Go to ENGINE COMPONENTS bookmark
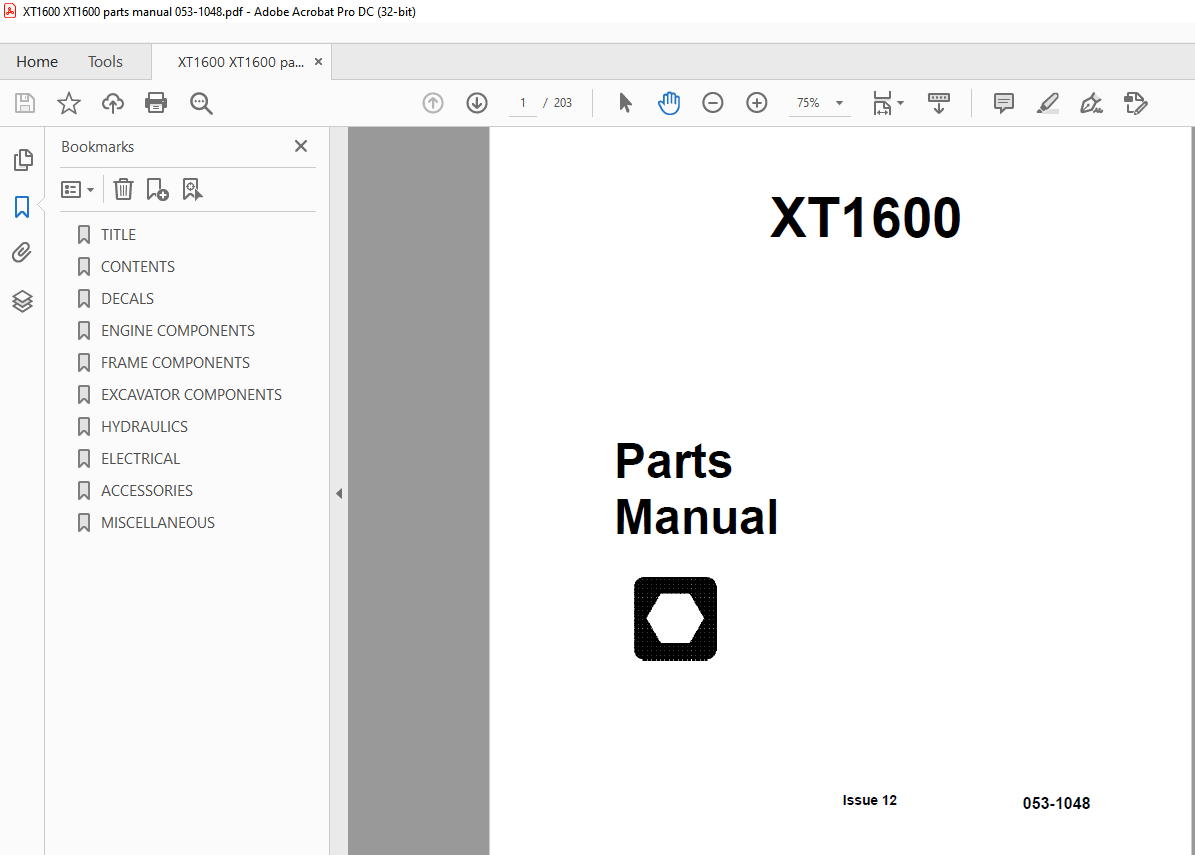Image resolution: width=1195 pixels, height=855 pixels. pyautogui.click(x=178, y=331)
